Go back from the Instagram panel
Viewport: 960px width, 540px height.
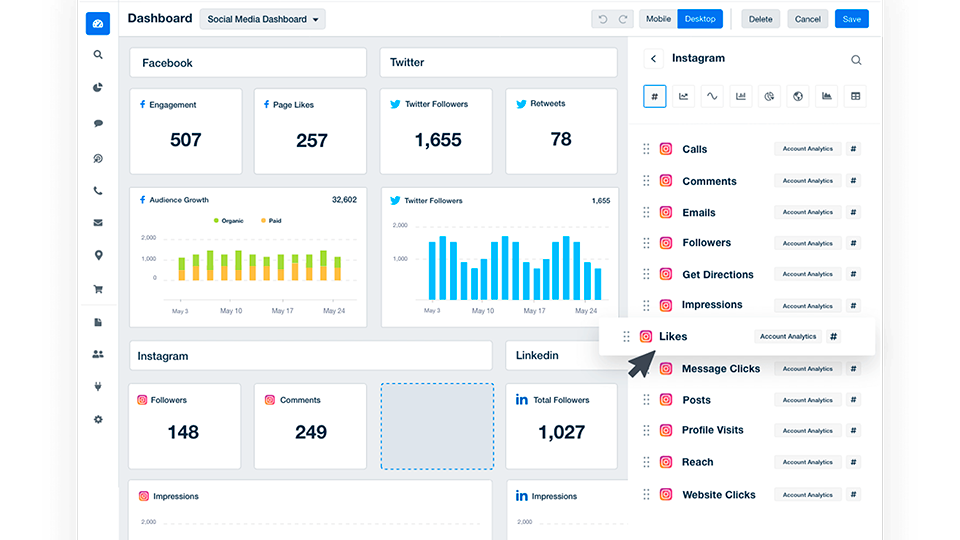pos(654,59)
